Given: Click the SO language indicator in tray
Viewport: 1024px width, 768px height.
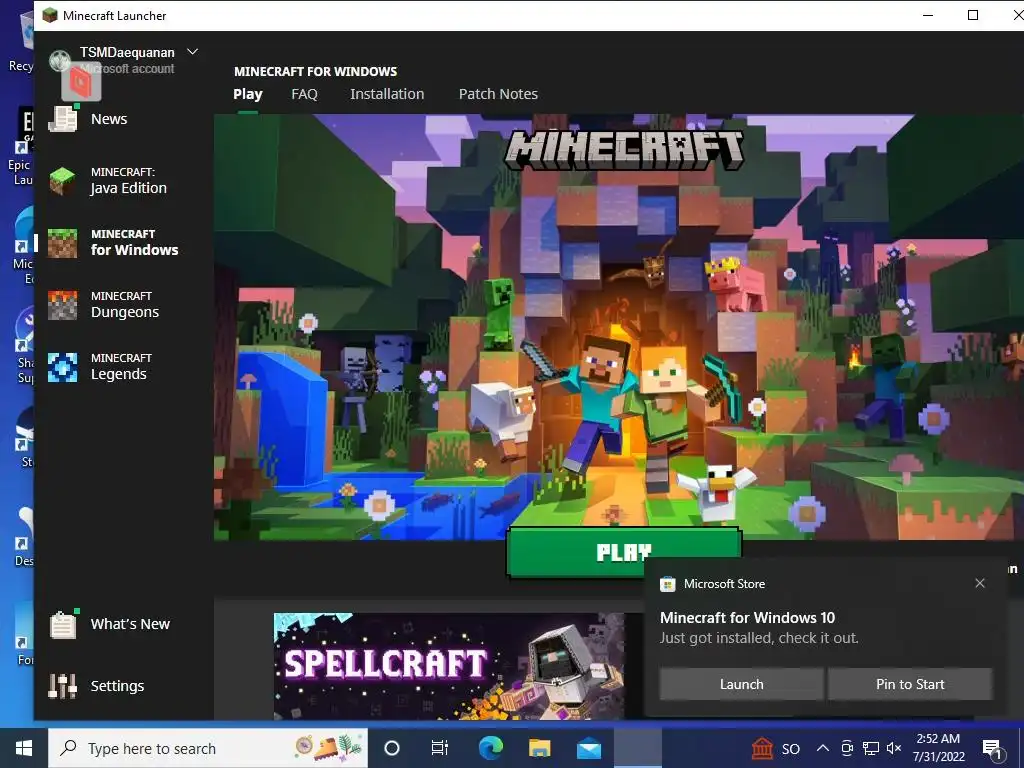Looking at the screenshot, I should click(791, 749).
